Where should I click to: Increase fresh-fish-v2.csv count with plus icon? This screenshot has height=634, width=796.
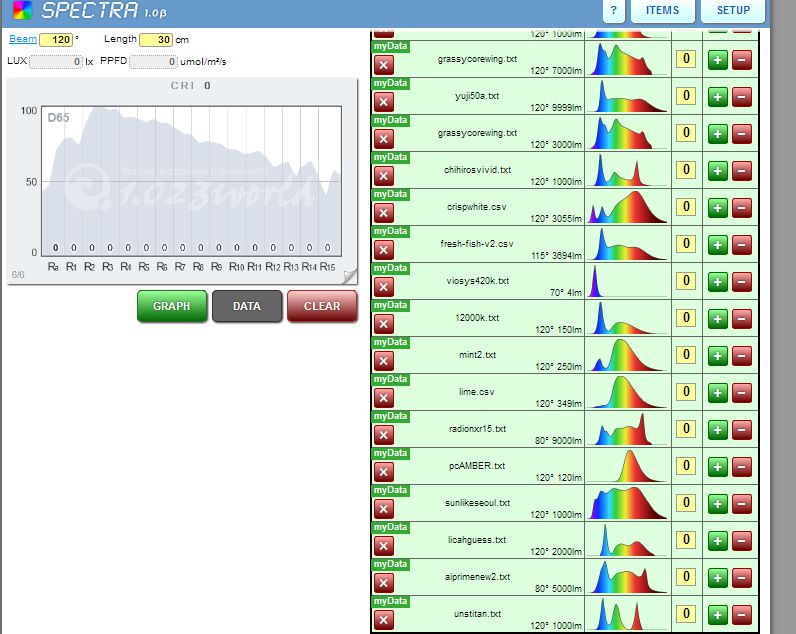point(717,245)
